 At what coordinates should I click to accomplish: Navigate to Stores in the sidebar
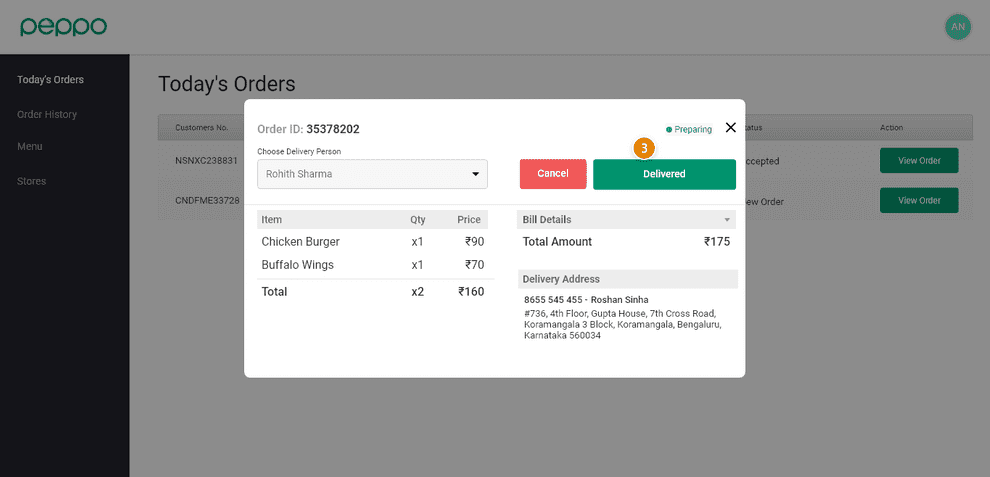click(x=32, y=181)
